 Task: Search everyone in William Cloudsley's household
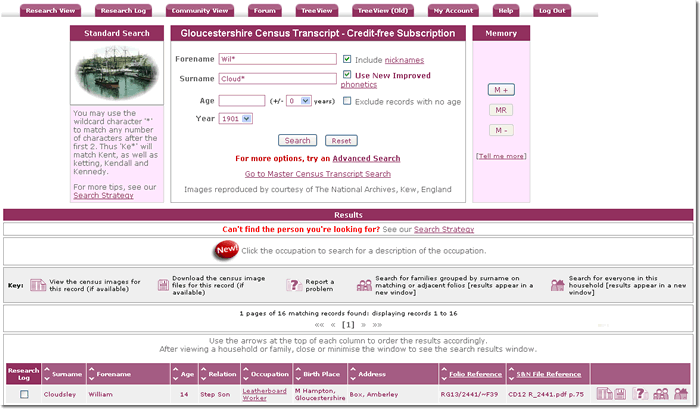click(681, 394)
